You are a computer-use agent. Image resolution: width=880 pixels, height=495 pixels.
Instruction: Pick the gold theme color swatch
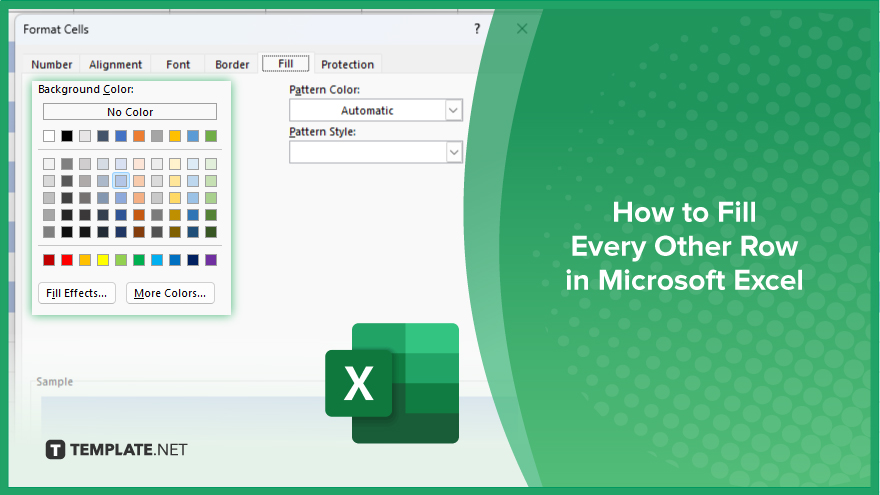click(175, 136)
